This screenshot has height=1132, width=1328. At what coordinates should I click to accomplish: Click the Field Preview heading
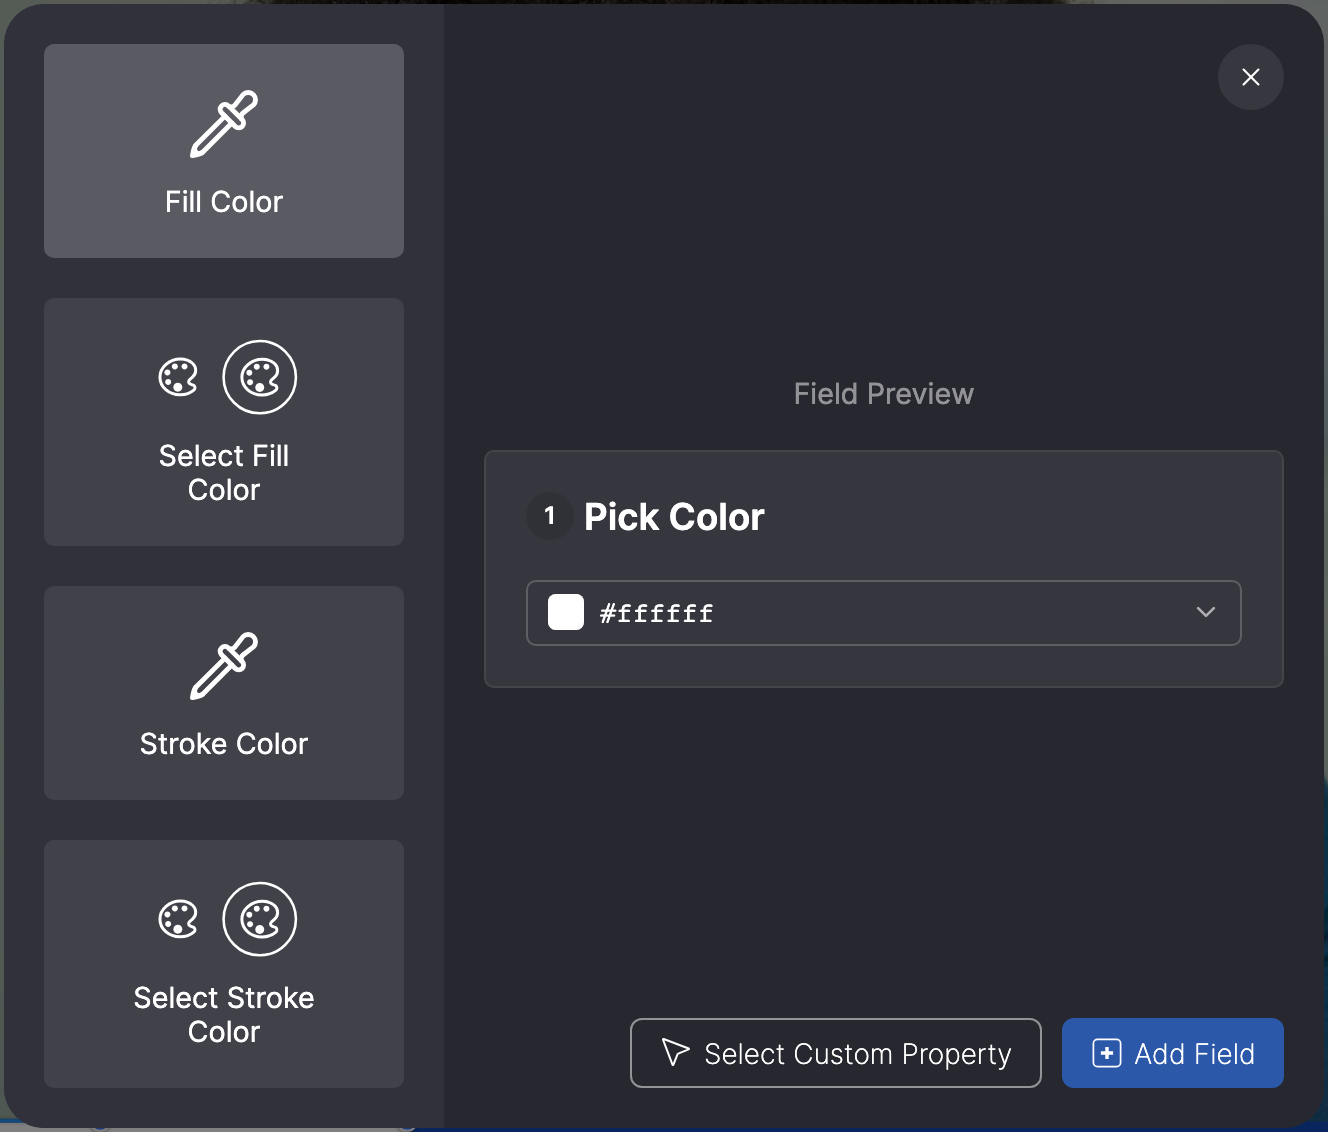pyautogui.click(x=884, y=394)
